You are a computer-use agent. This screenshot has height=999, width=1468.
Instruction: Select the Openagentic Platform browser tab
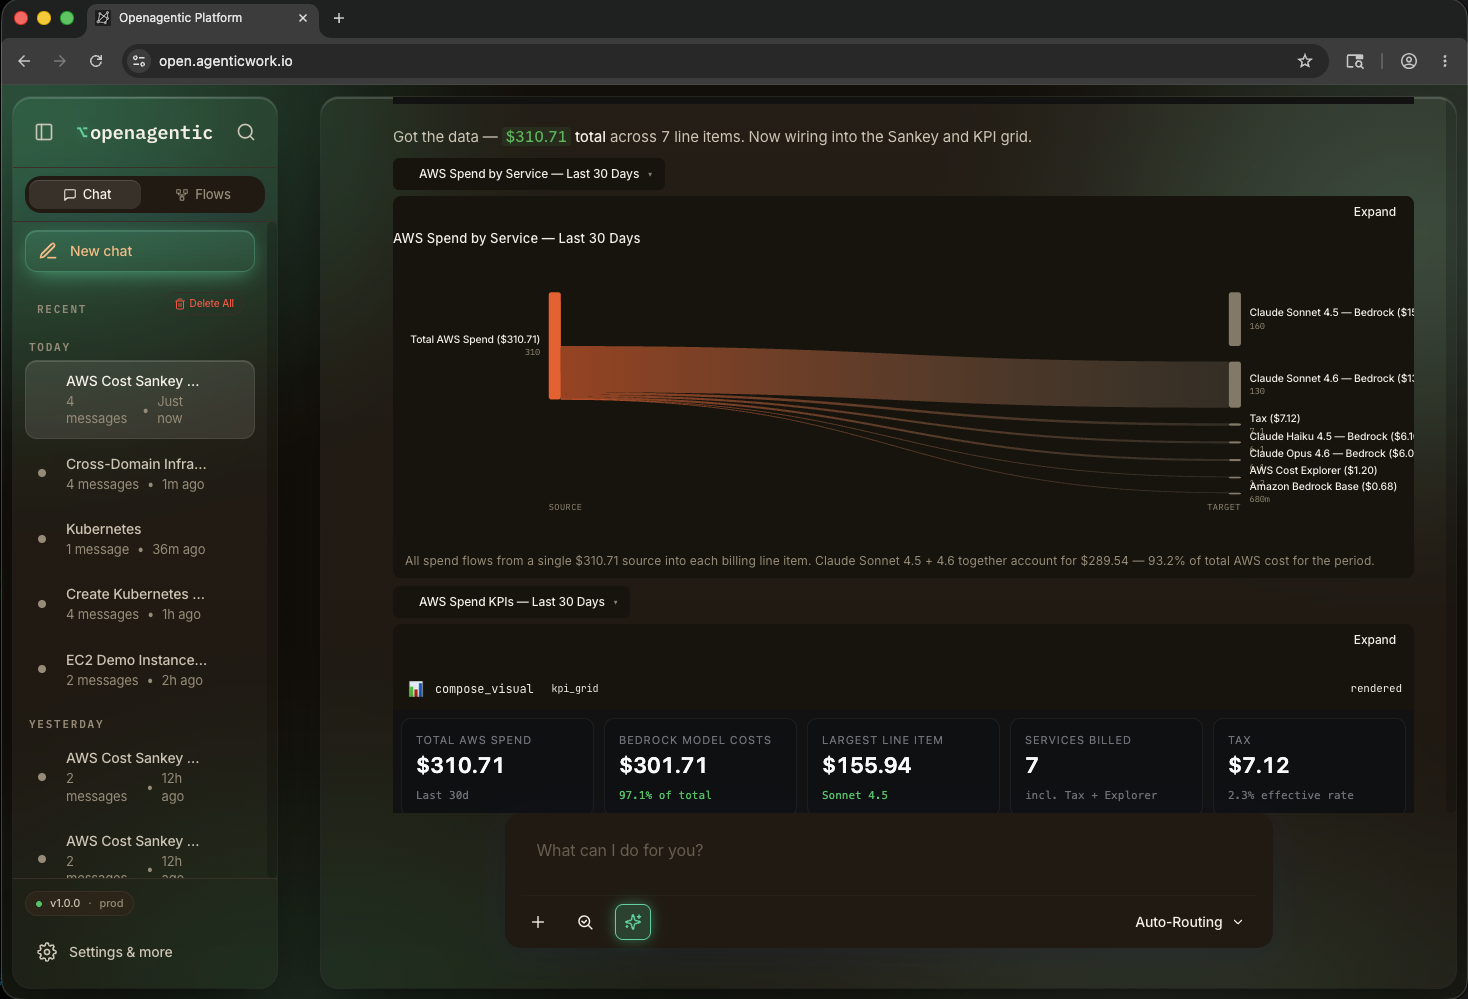click(x=203, y=18)
